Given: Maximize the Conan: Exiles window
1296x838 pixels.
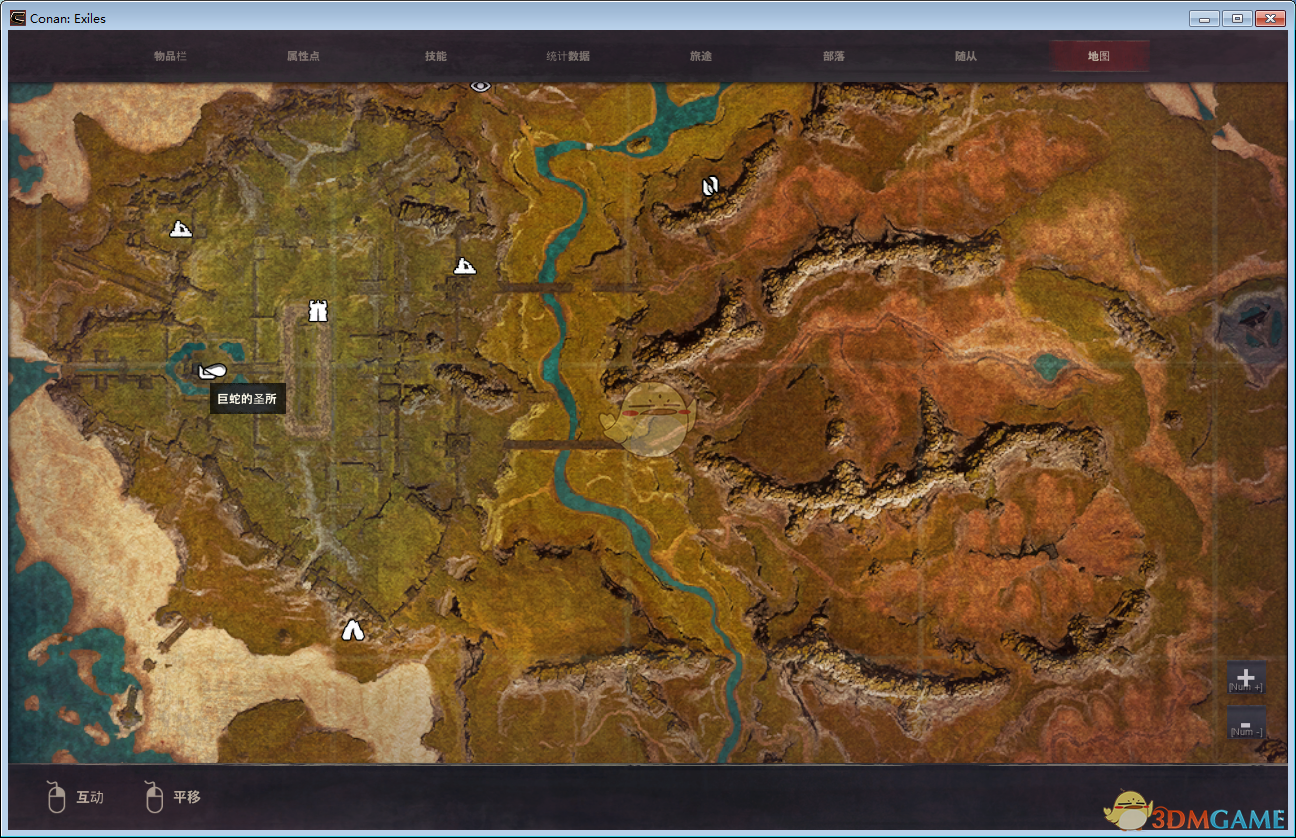Looking at the screenshot, I should [1237, 18].
